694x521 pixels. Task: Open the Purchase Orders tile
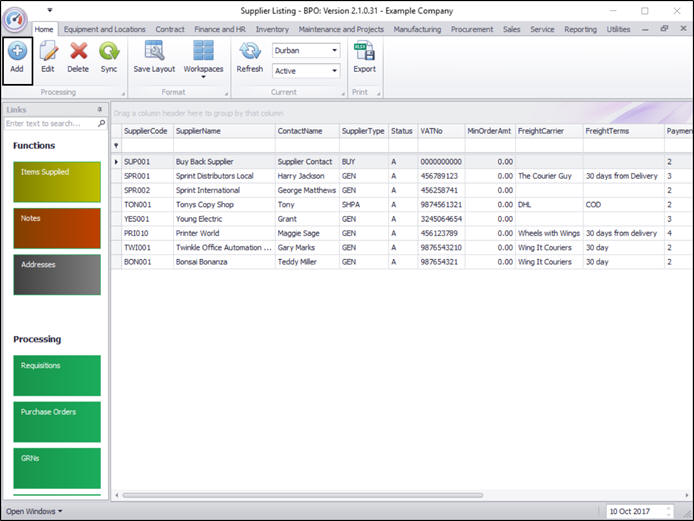[57, 421]
